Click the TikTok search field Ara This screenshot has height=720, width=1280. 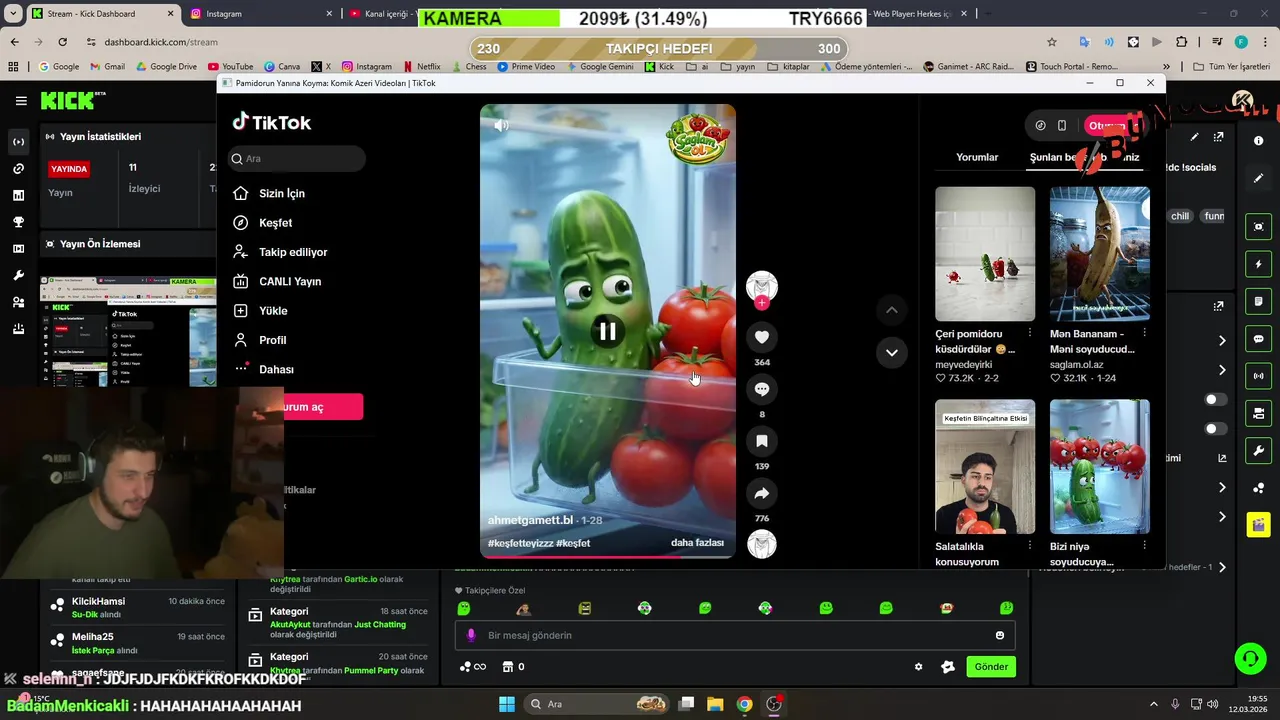click(296, 158)
